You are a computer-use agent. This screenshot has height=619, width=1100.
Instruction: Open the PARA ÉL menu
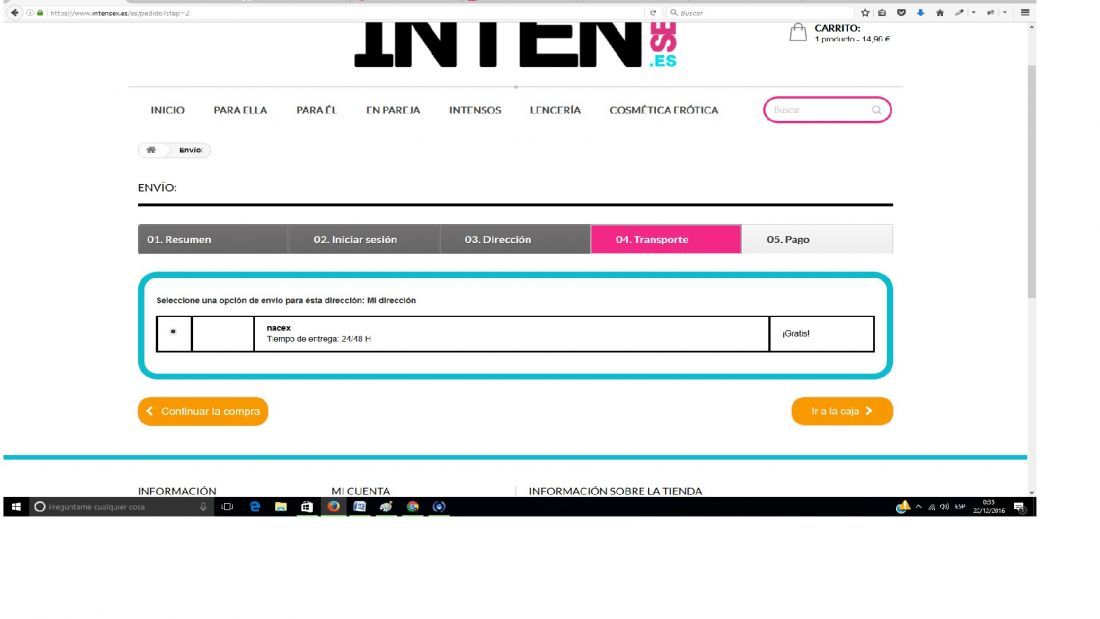point(316,110)
